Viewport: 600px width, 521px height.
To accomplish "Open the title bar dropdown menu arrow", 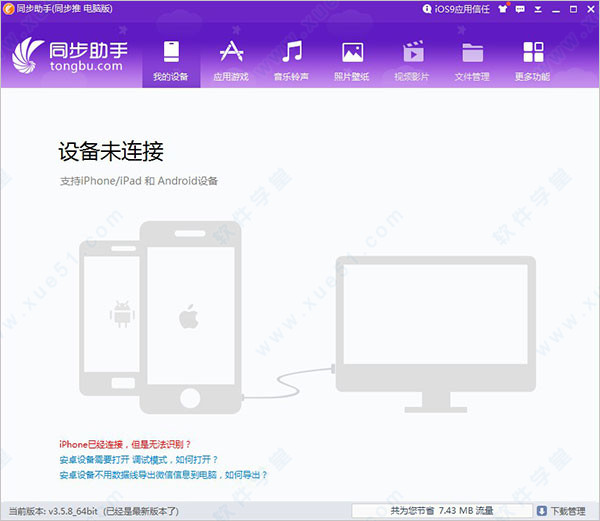I will click(538, 9).
